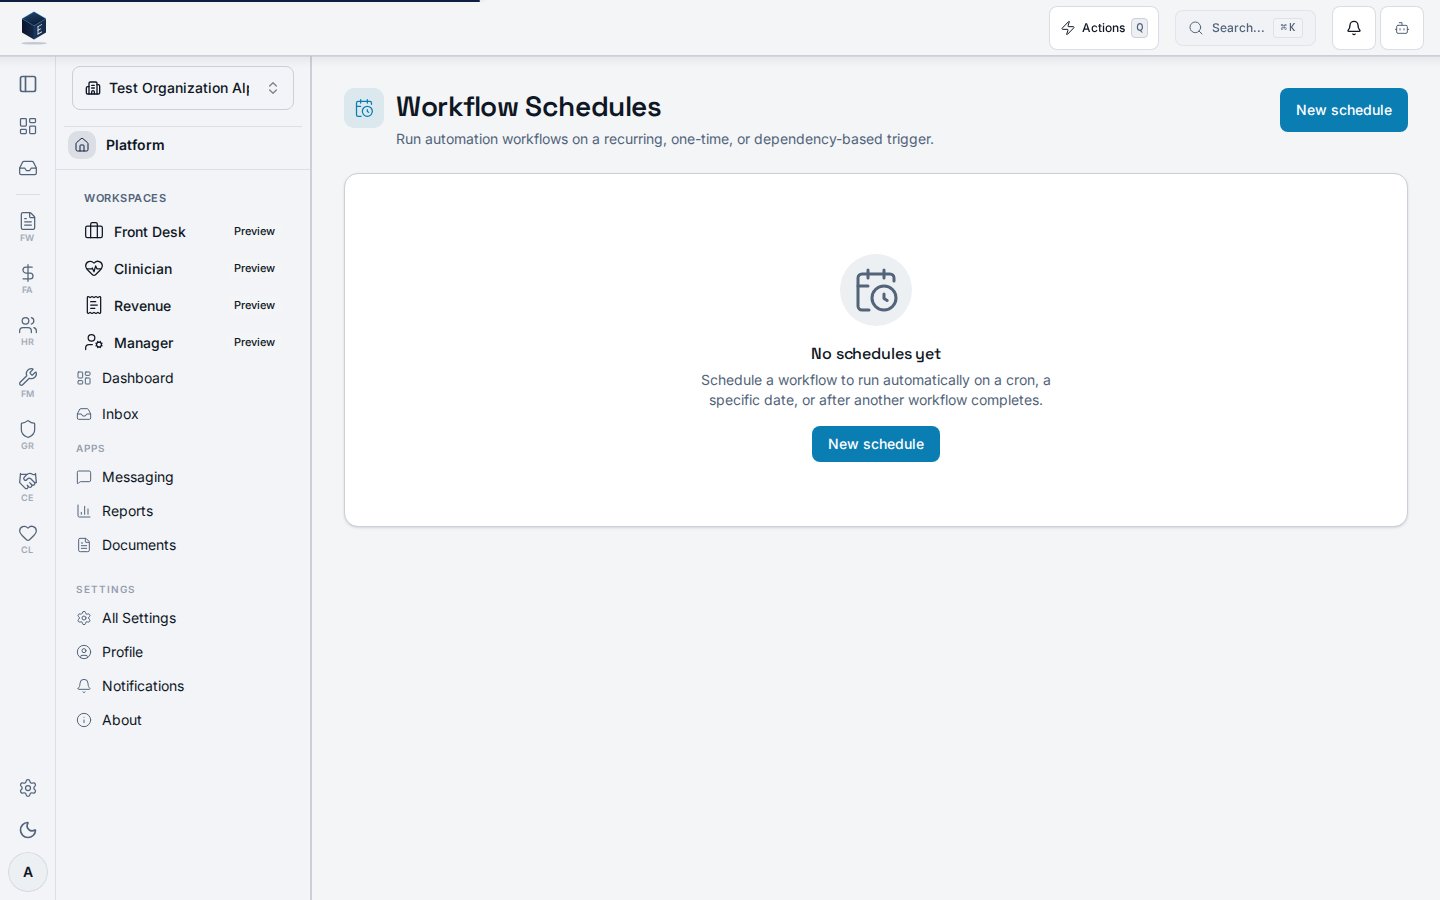Open the HR people module icon

[28, 330]
